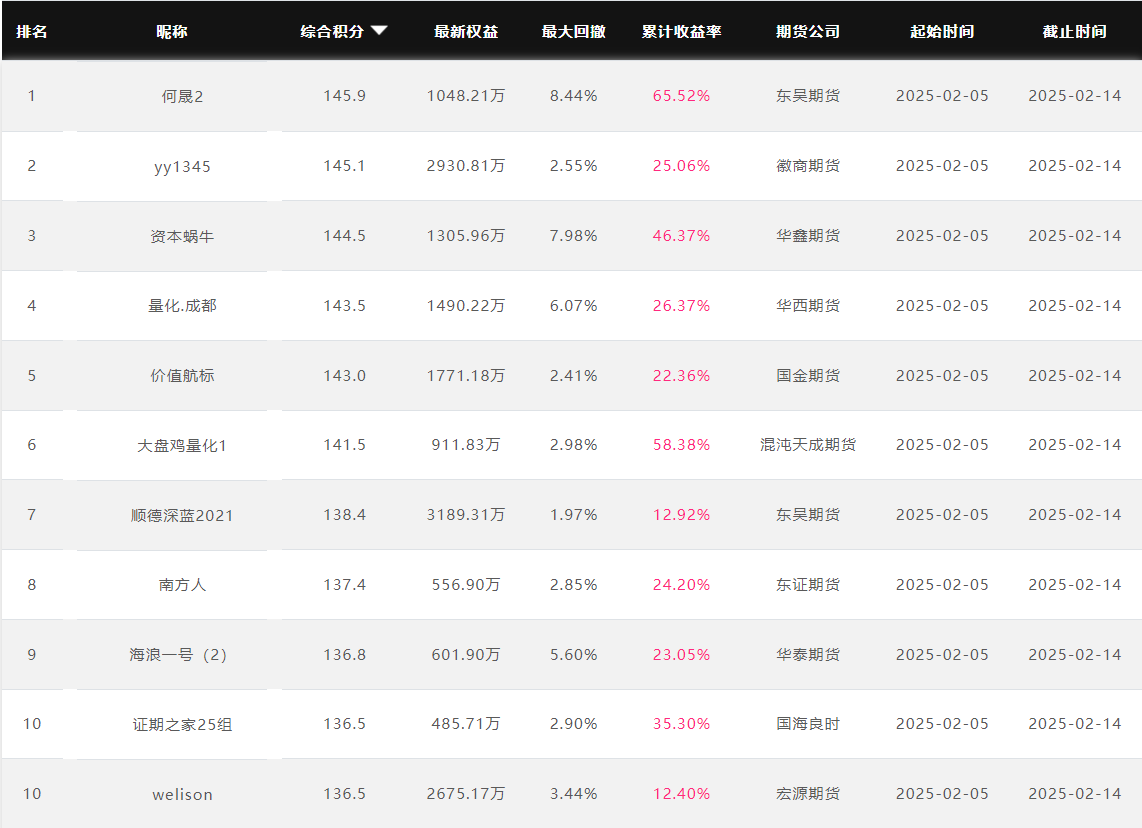Click score 143.5
Viewport: 1142px width, 828px height.
[344, 305]
